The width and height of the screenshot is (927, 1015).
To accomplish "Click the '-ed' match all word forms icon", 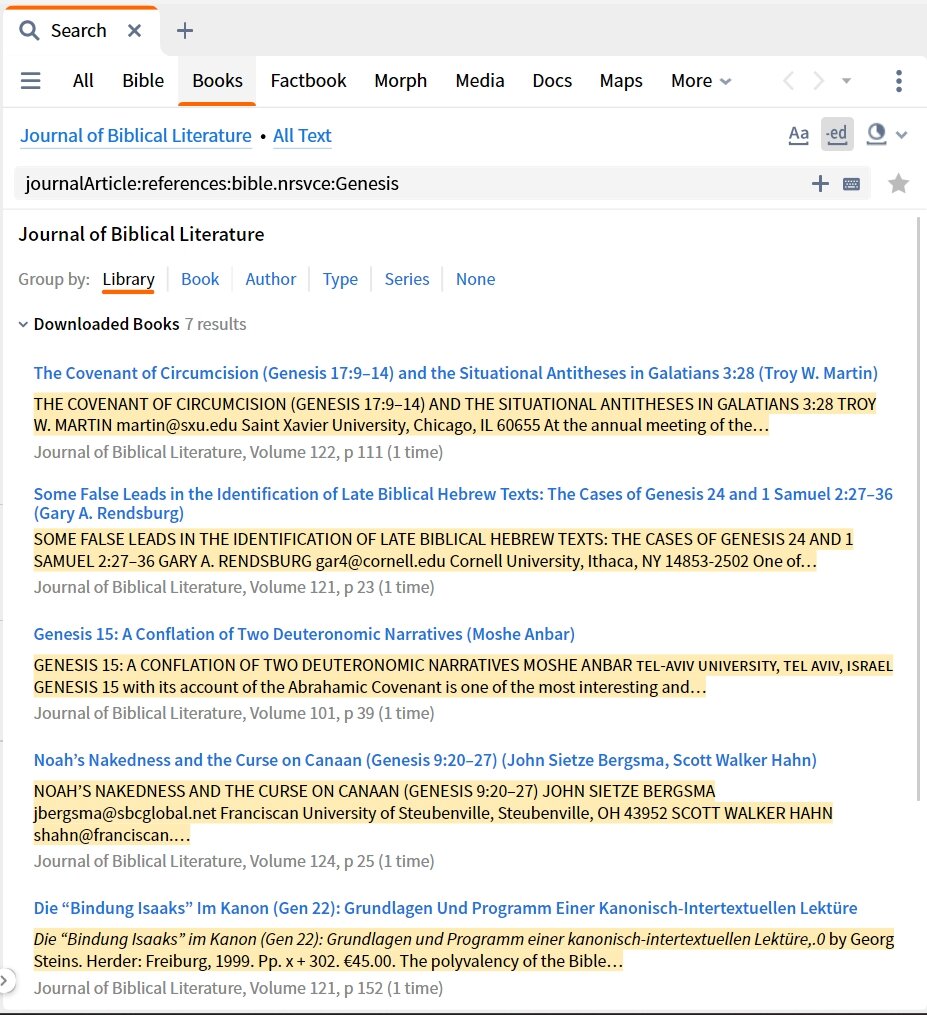I will pyautogui.click(x=837, y=133).
